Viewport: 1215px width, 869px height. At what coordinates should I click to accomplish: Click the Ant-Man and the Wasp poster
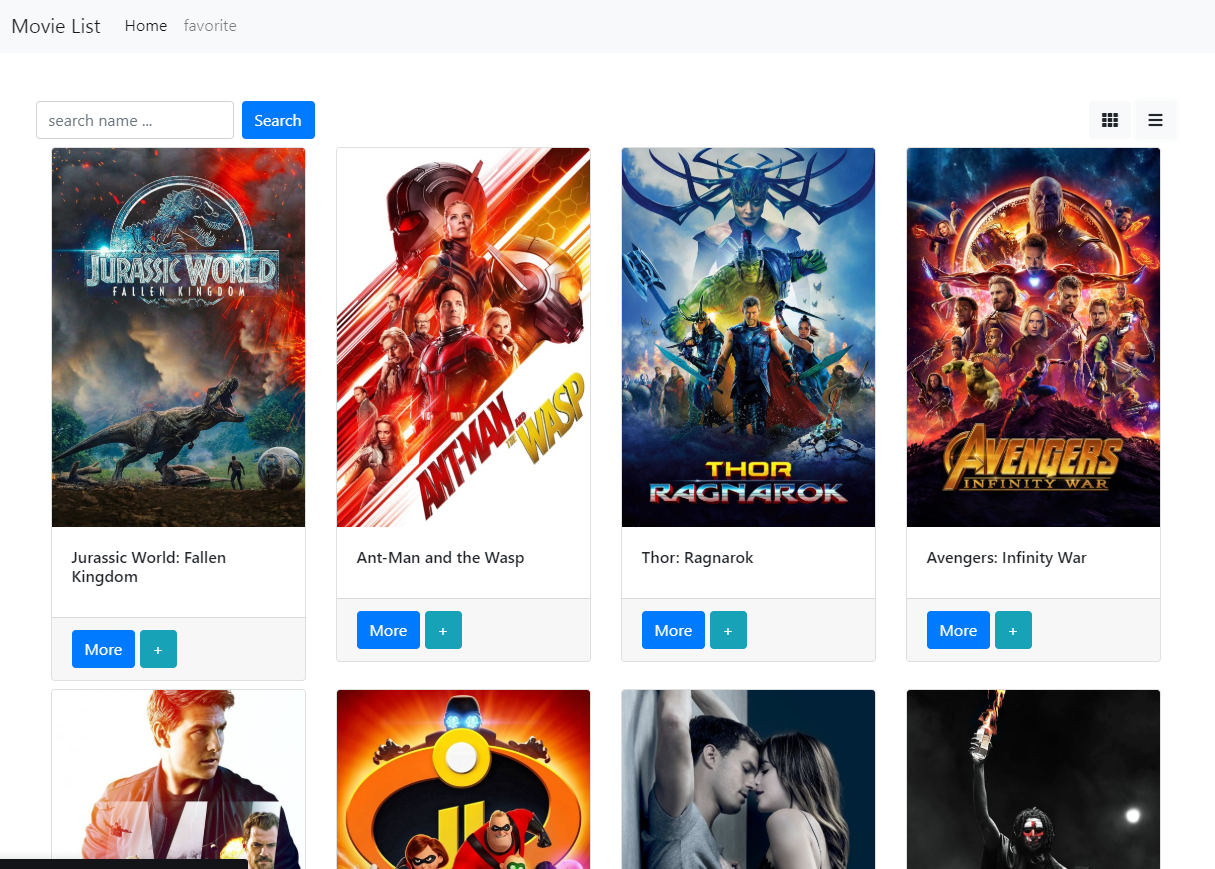[x=463, y=337]
